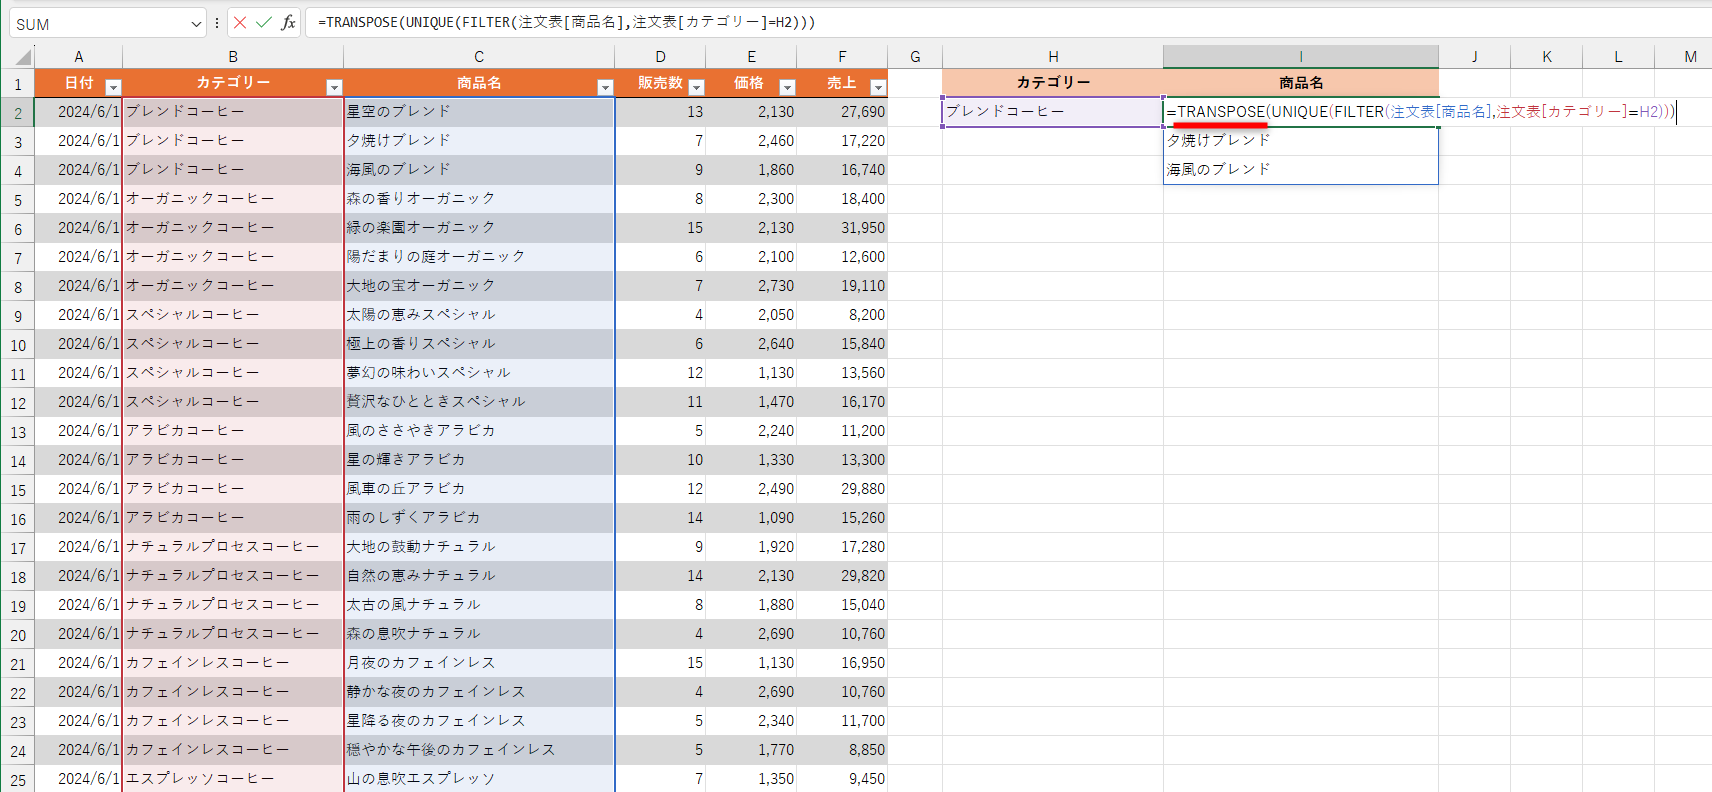This screenshot has height=792, width=1712.
Task: Click 日付 table header cell
Action: point(79,83)
